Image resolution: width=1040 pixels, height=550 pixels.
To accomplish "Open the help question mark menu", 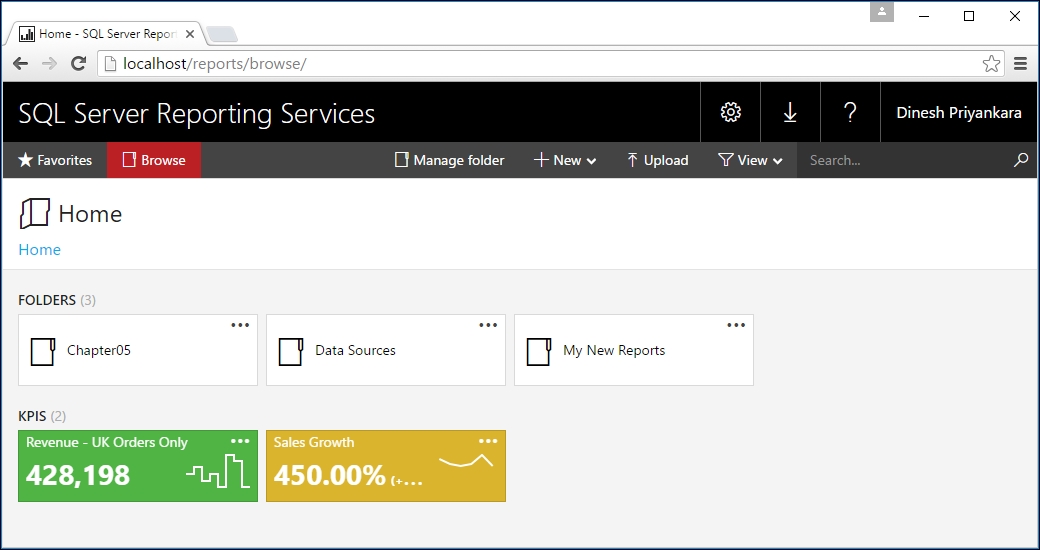I will (850, 112).
